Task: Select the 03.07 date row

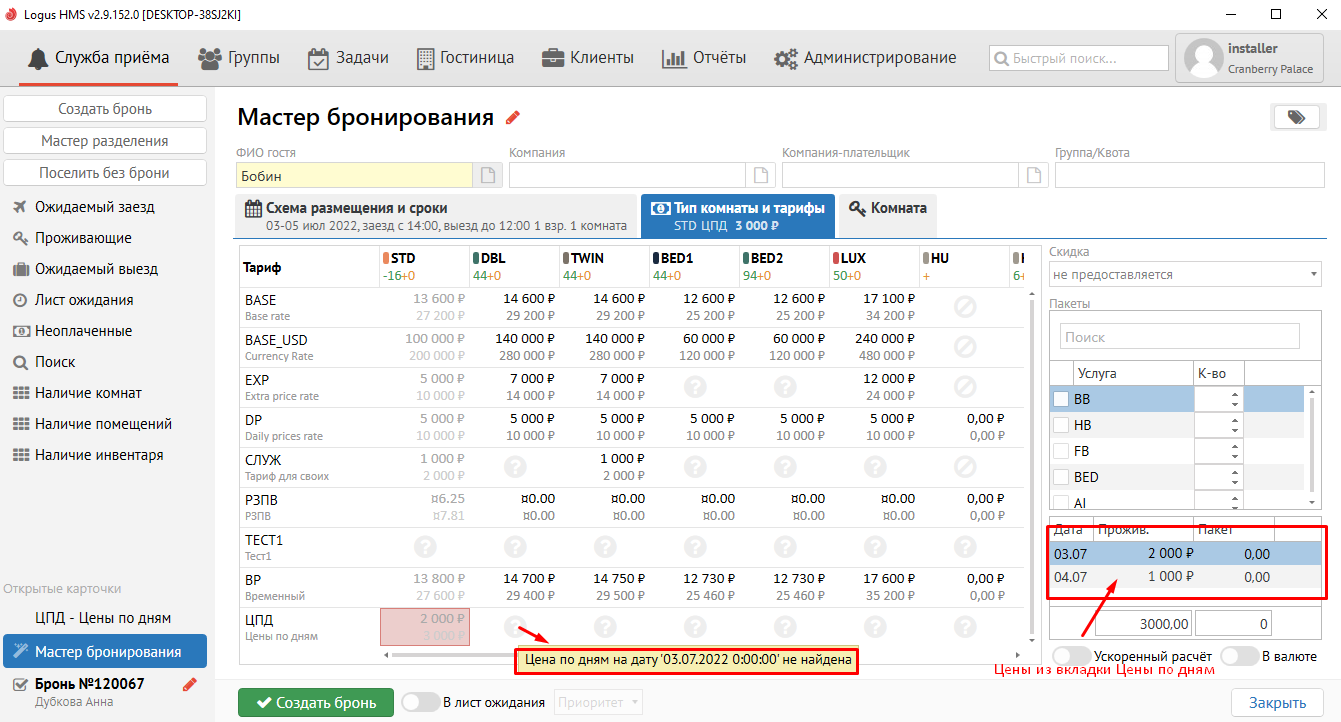Action: [x=1185, y=553]
